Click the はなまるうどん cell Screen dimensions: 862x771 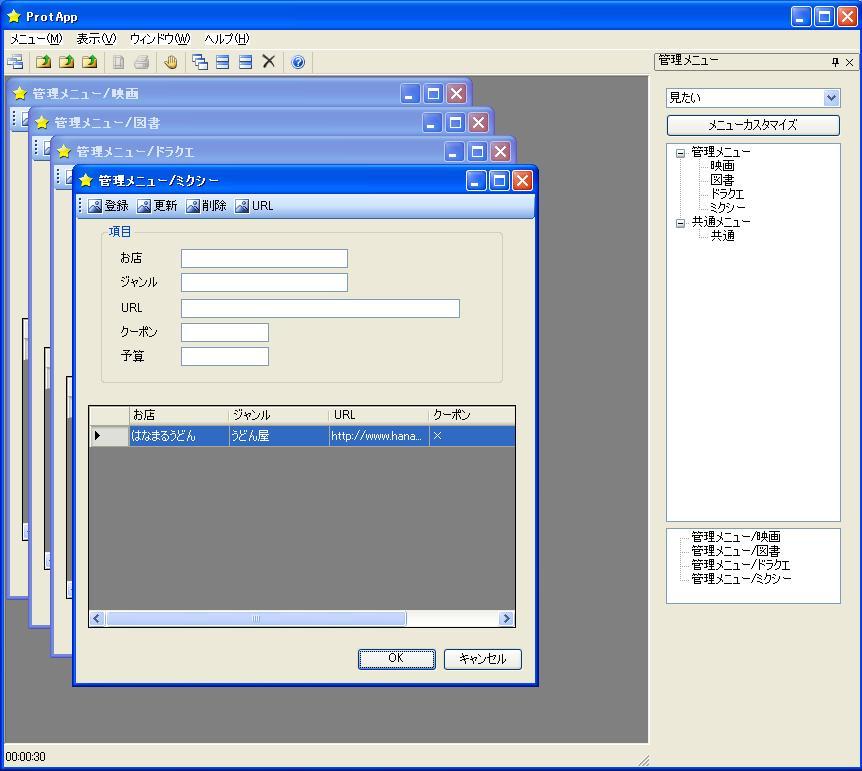(179, 436)
